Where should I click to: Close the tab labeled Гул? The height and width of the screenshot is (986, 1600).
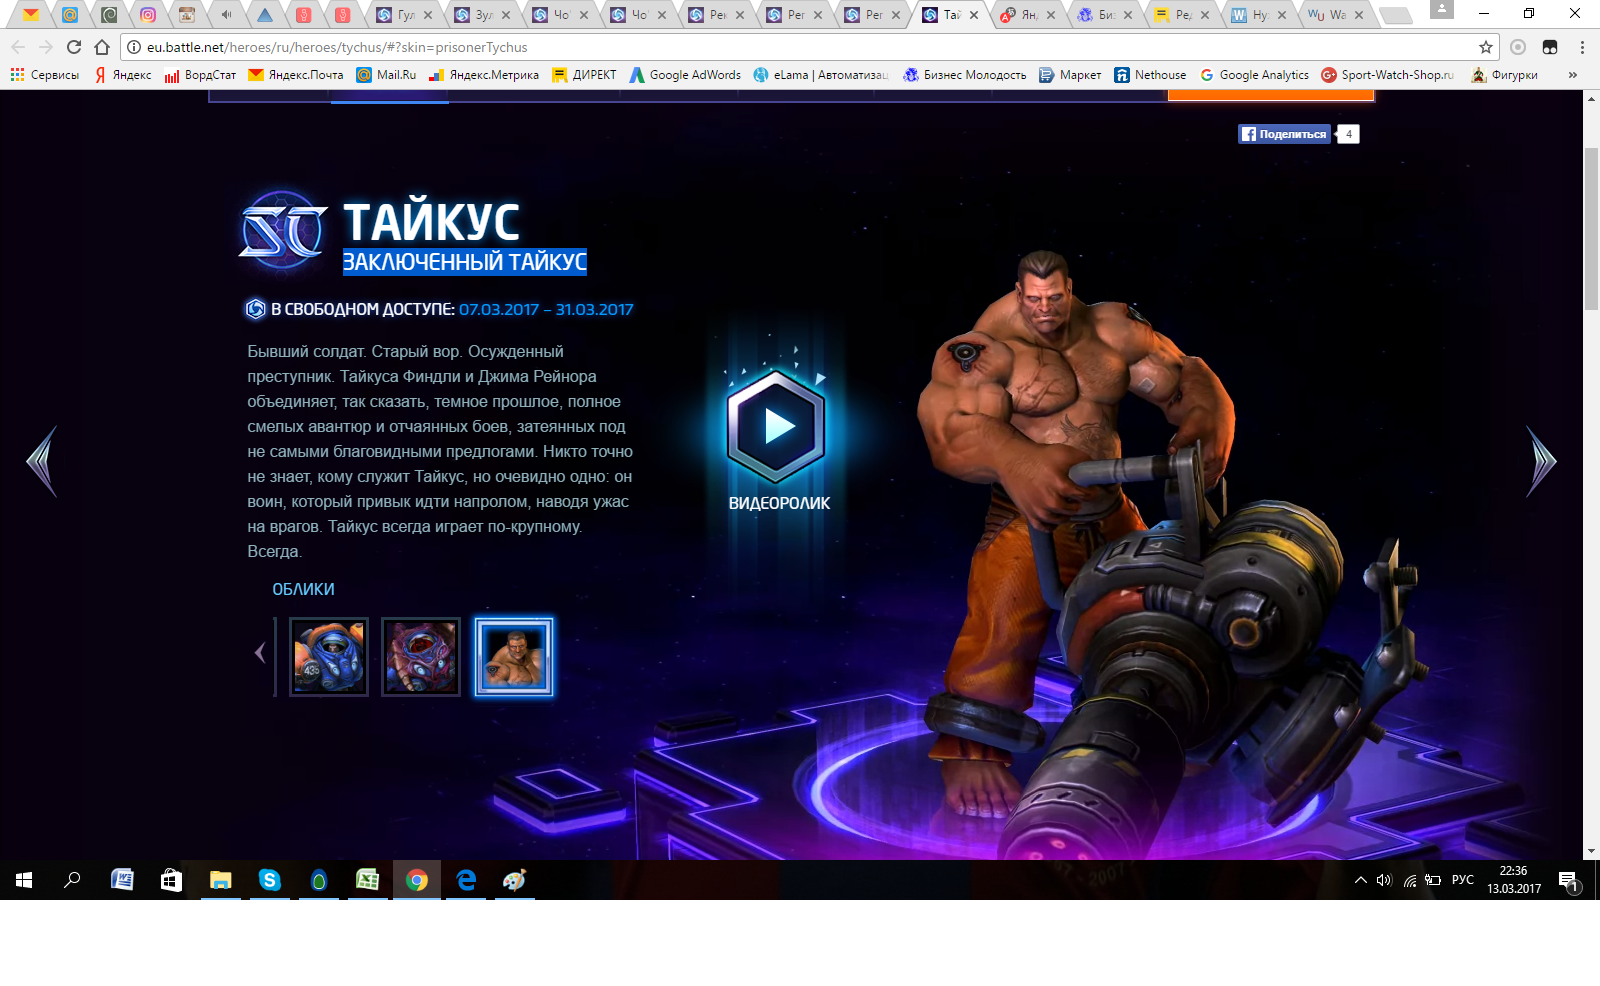pos(428,15)
